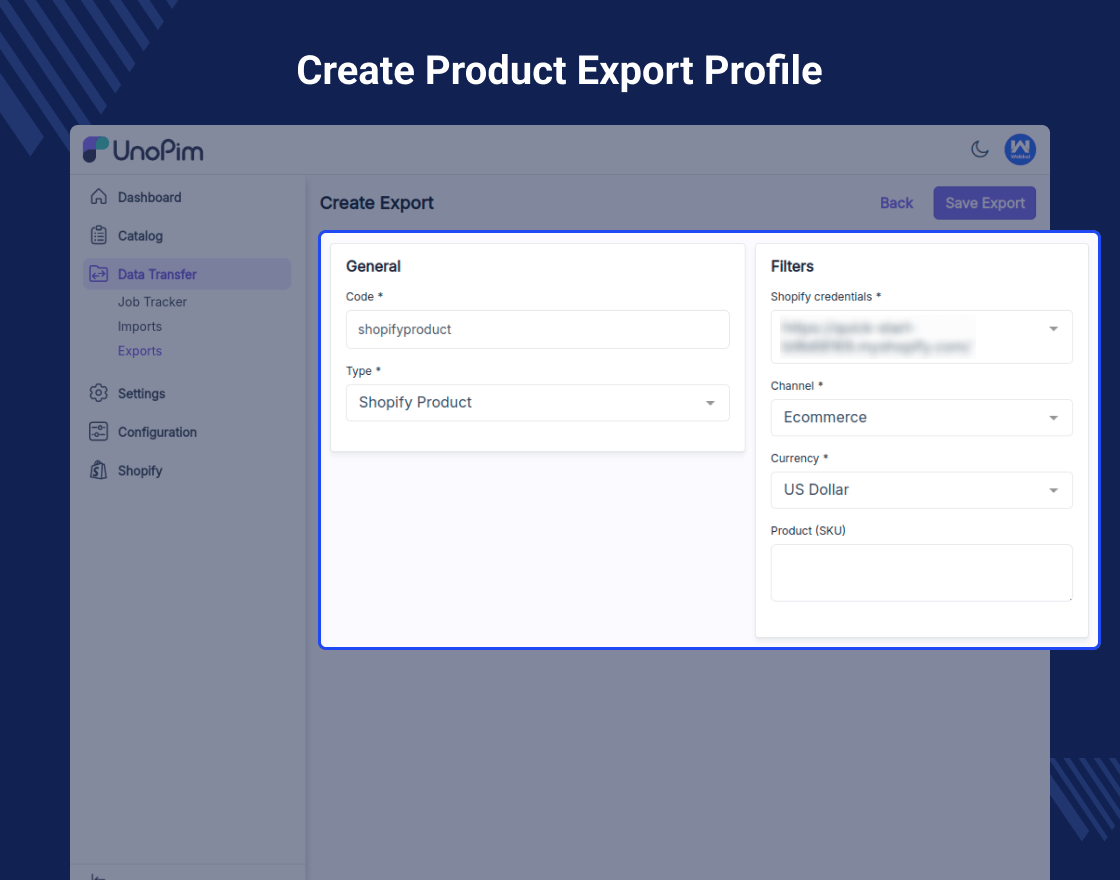
Task: Open Shopify label in the sidebar
Action: click(x=140, y=471)
